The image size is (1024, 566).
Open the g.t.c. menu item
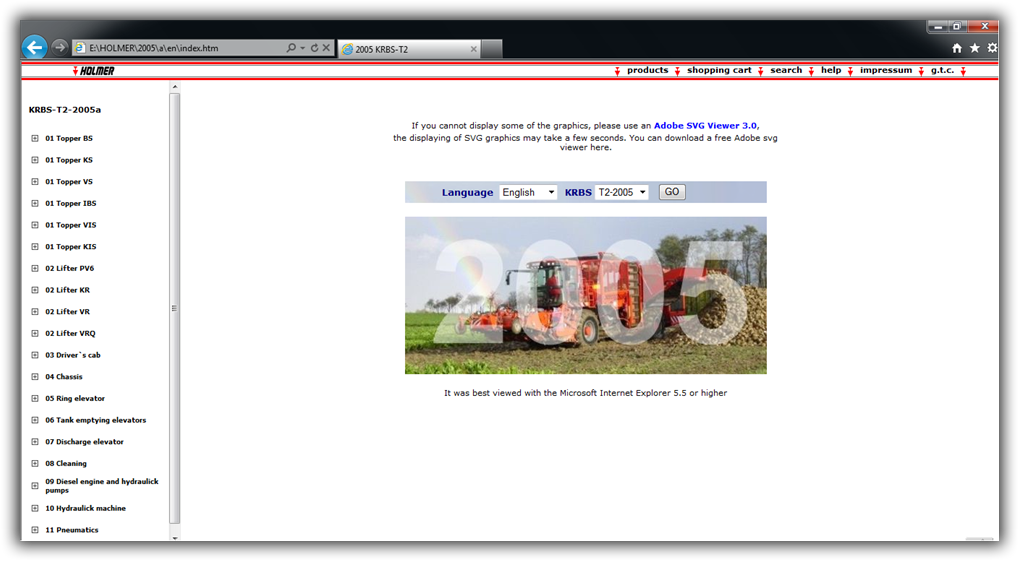(942, 70)
